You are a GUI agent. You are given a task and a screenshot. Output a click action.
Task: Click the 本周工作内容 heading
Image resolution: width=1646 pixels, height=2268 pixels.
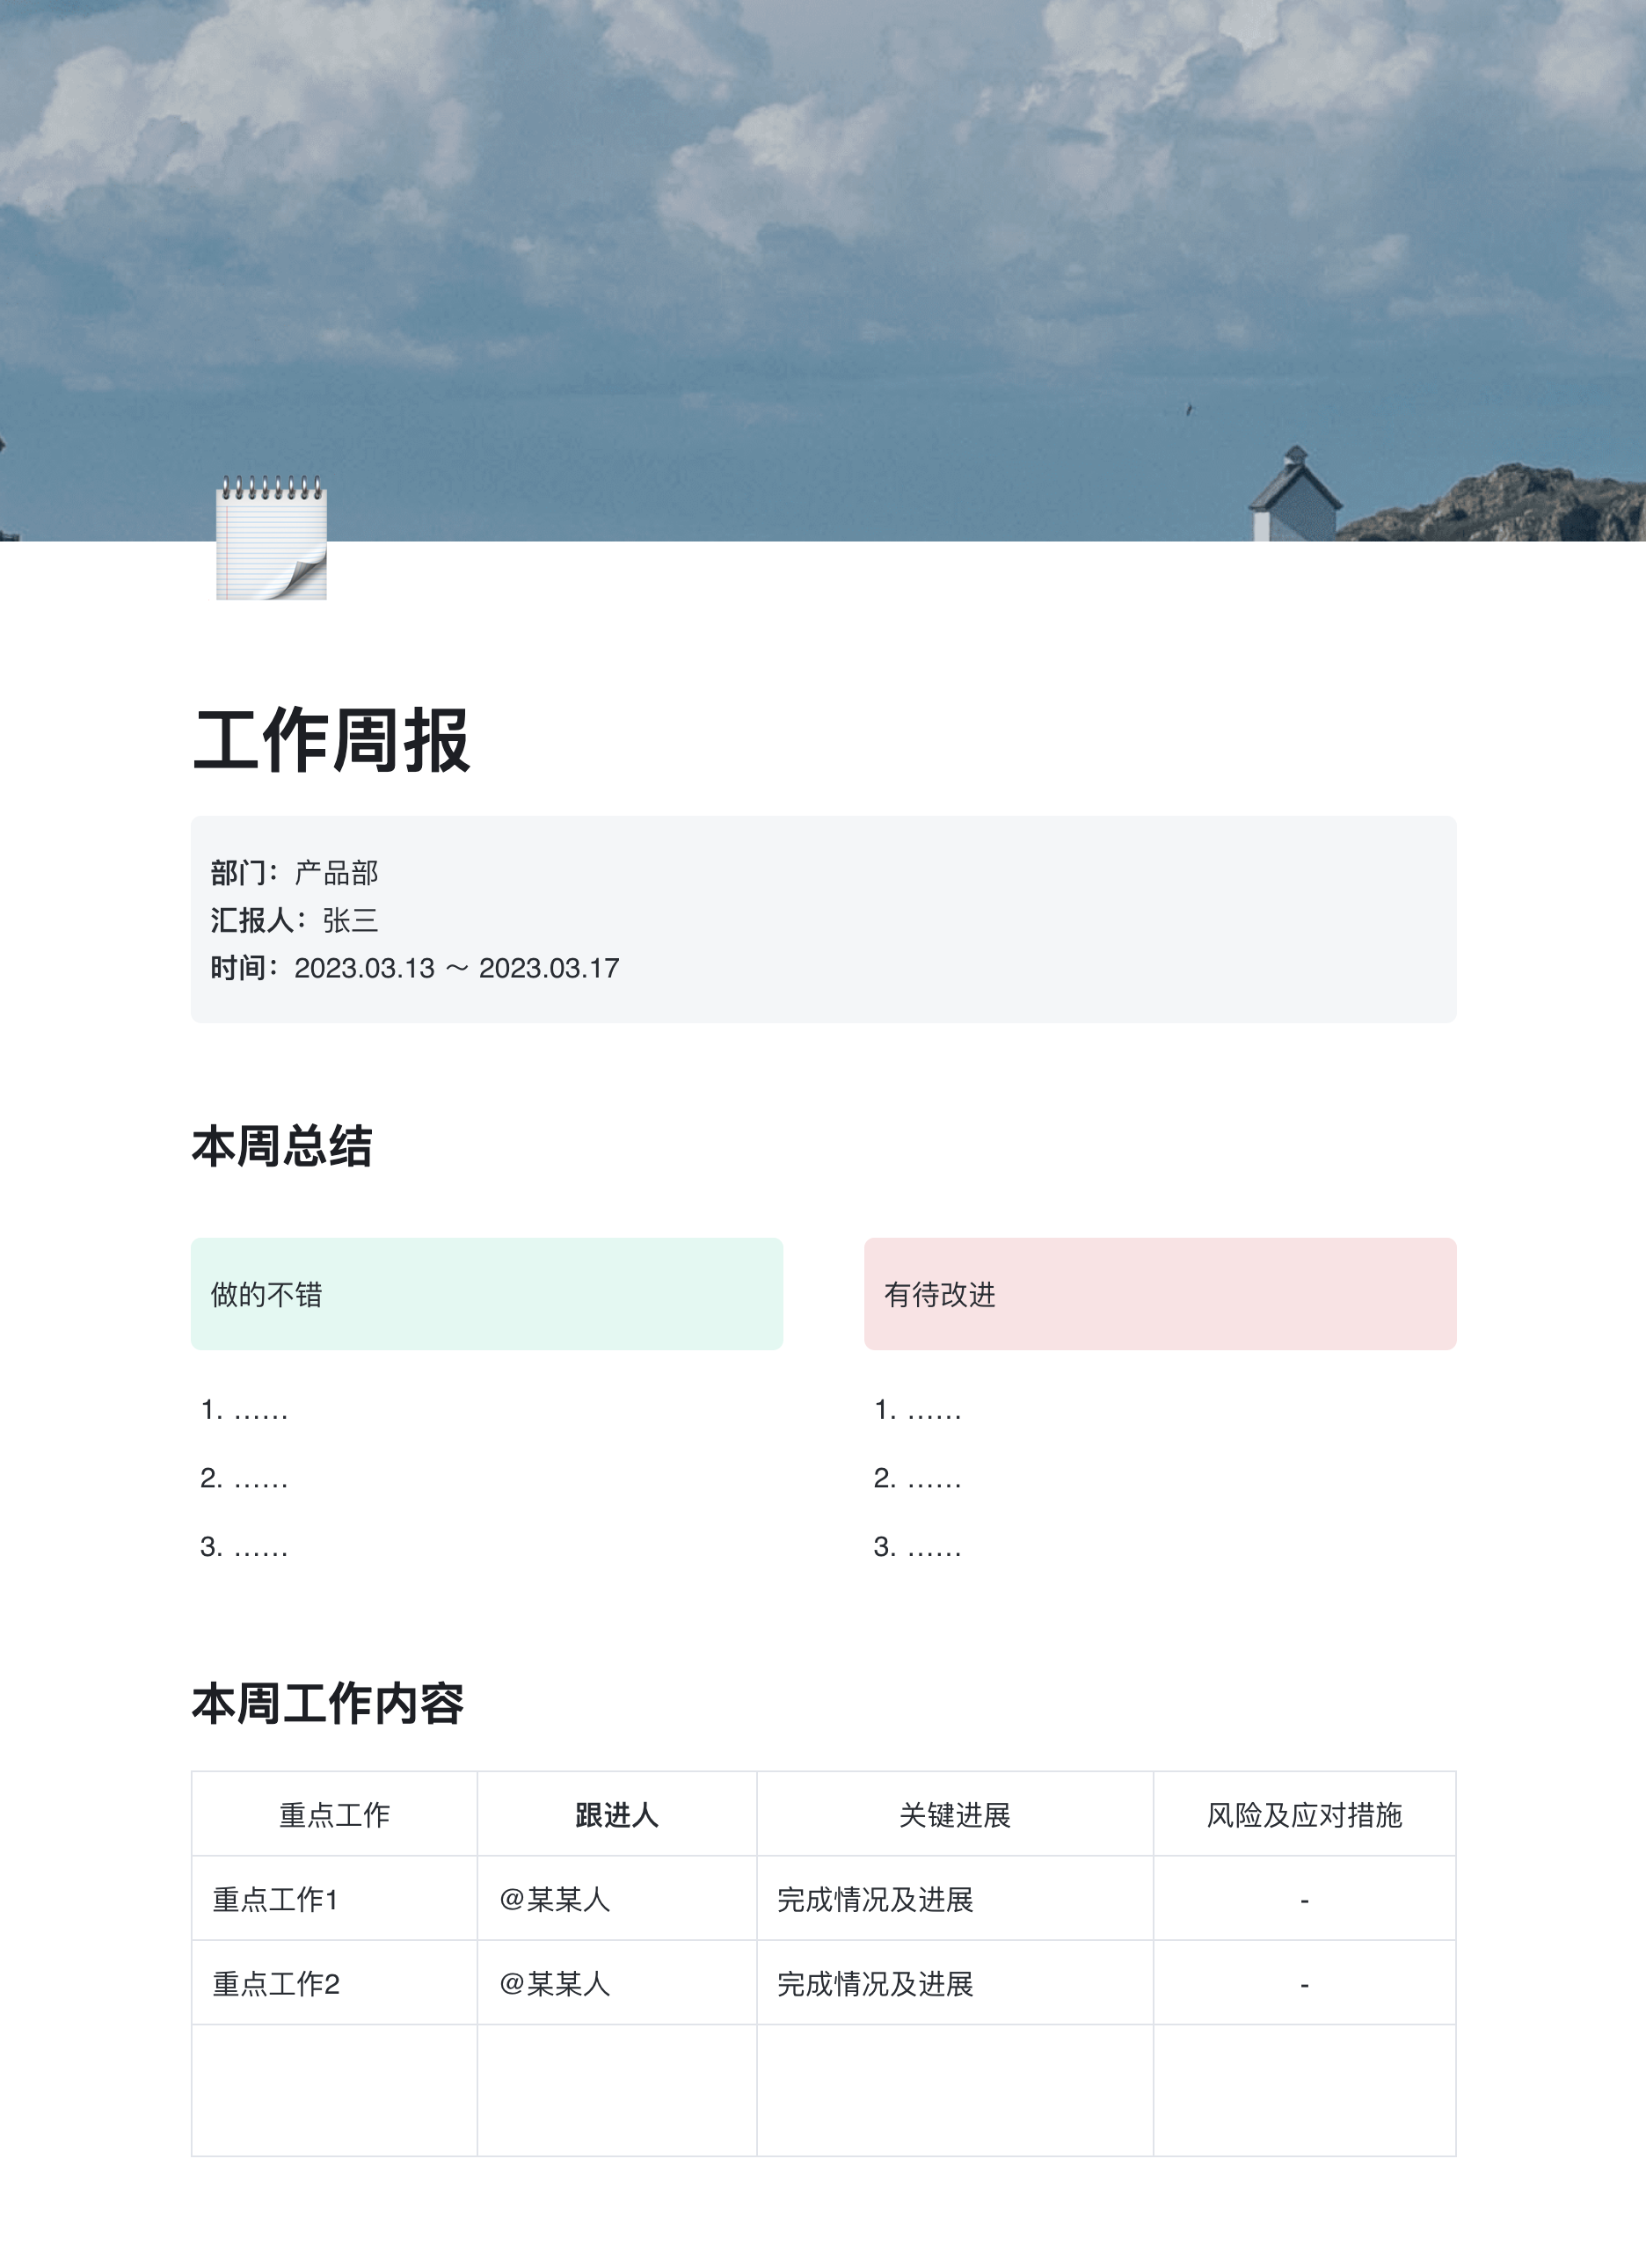[328, 1704]
